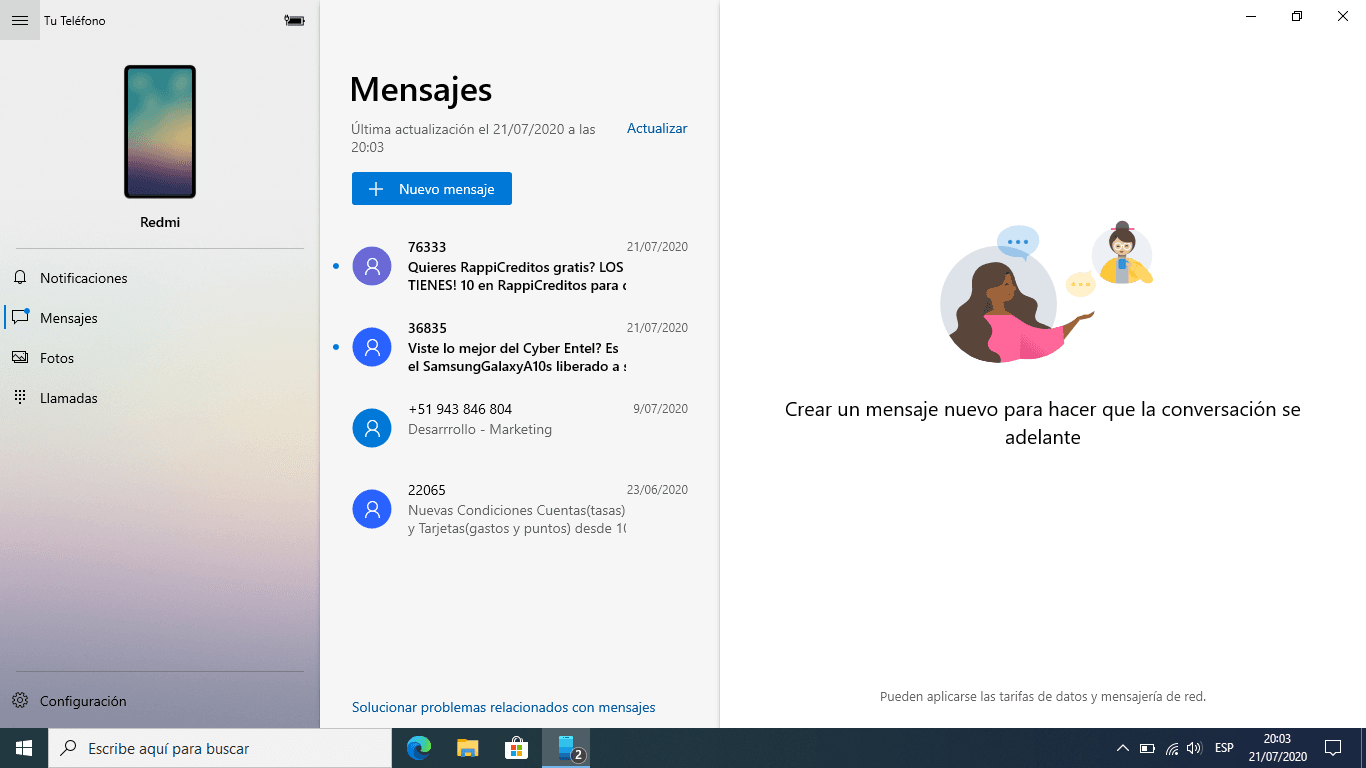This screenshot has height=768, width=1366.
Task: Open the hamburger navigation menu
Action: (x=20, y=20)
